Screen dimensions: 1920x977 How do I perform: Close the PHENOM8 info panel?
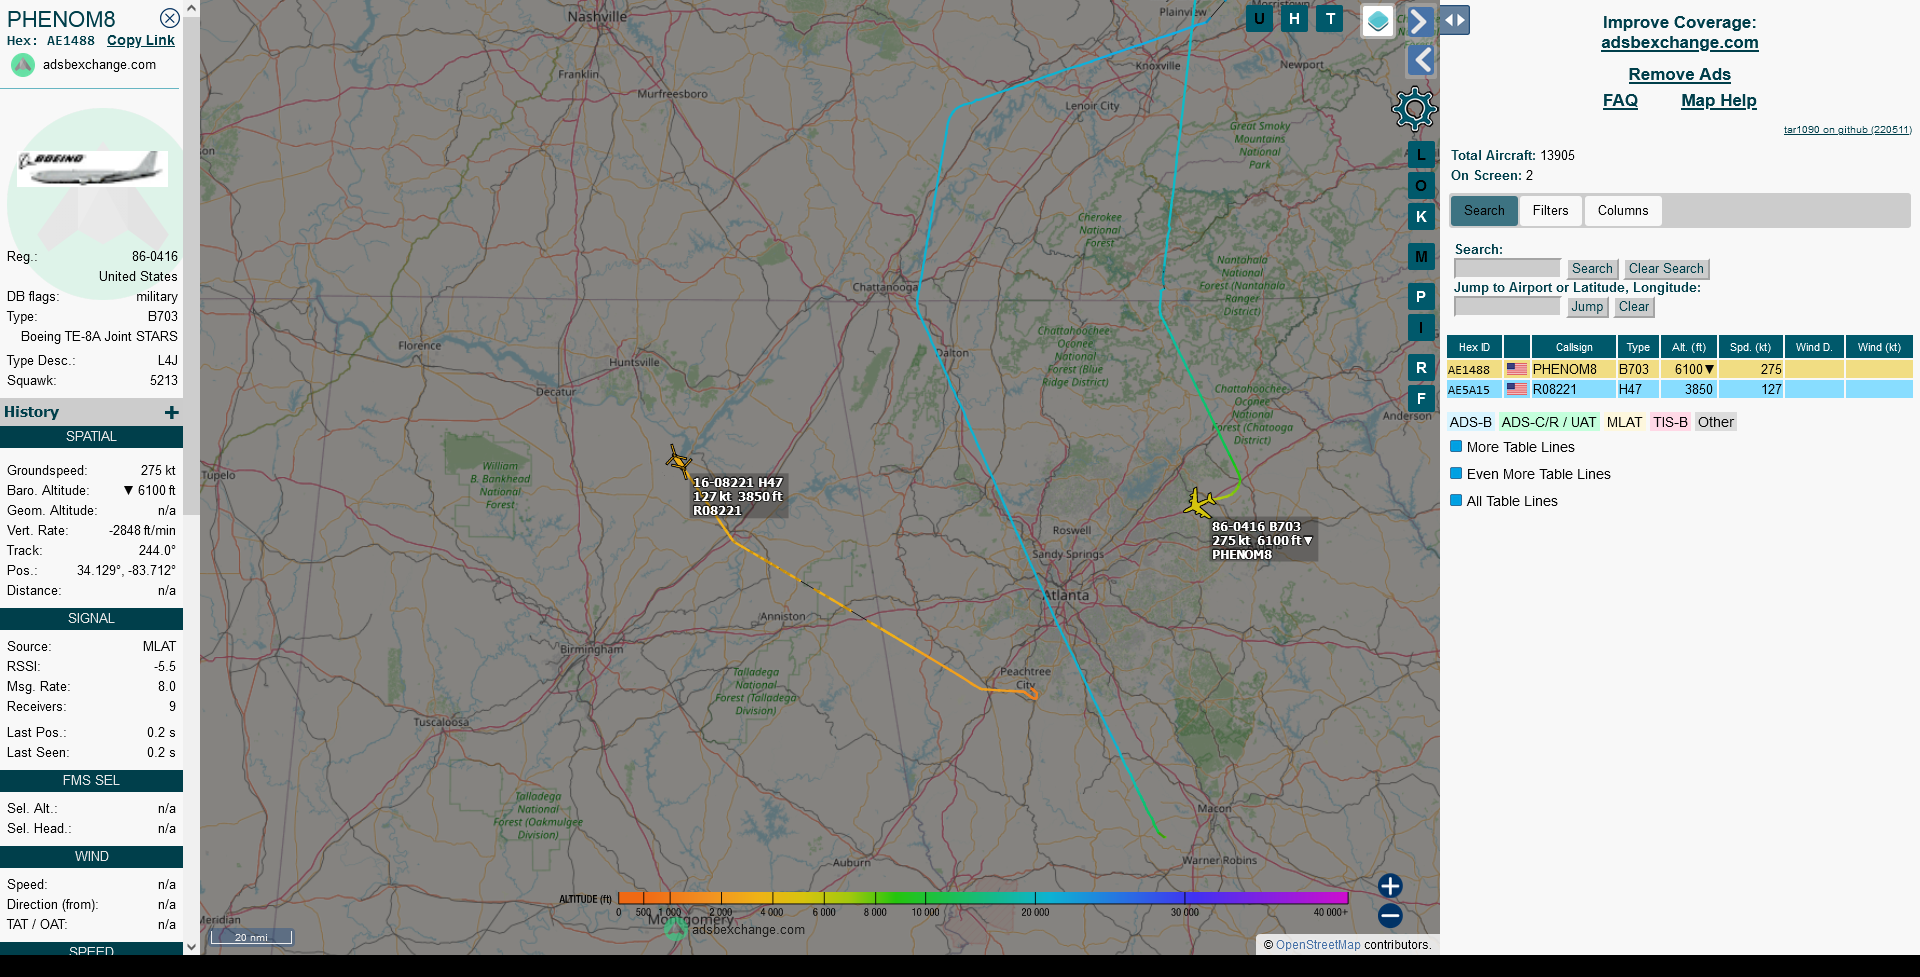tap(170, 18)
